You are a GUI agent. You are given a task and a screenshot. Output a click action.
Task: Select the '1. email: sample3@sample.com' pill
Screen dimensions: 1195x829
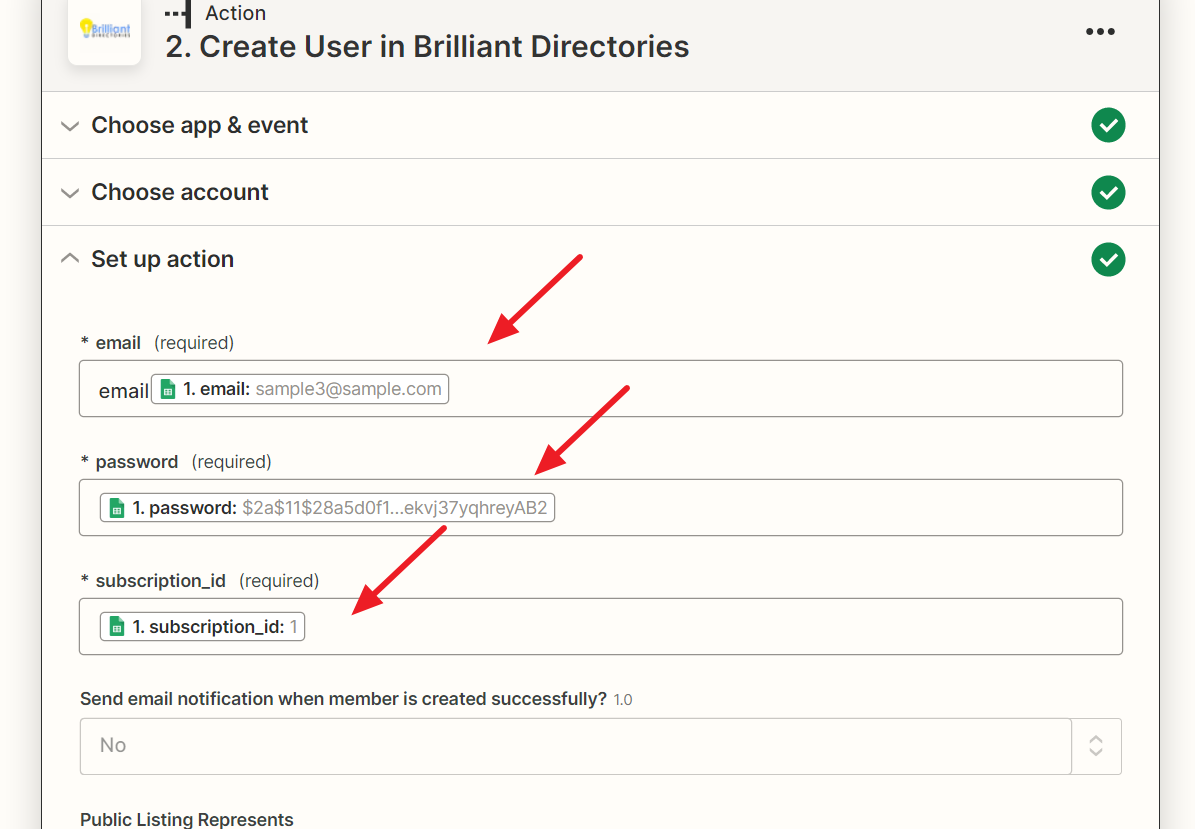point(300,389)
